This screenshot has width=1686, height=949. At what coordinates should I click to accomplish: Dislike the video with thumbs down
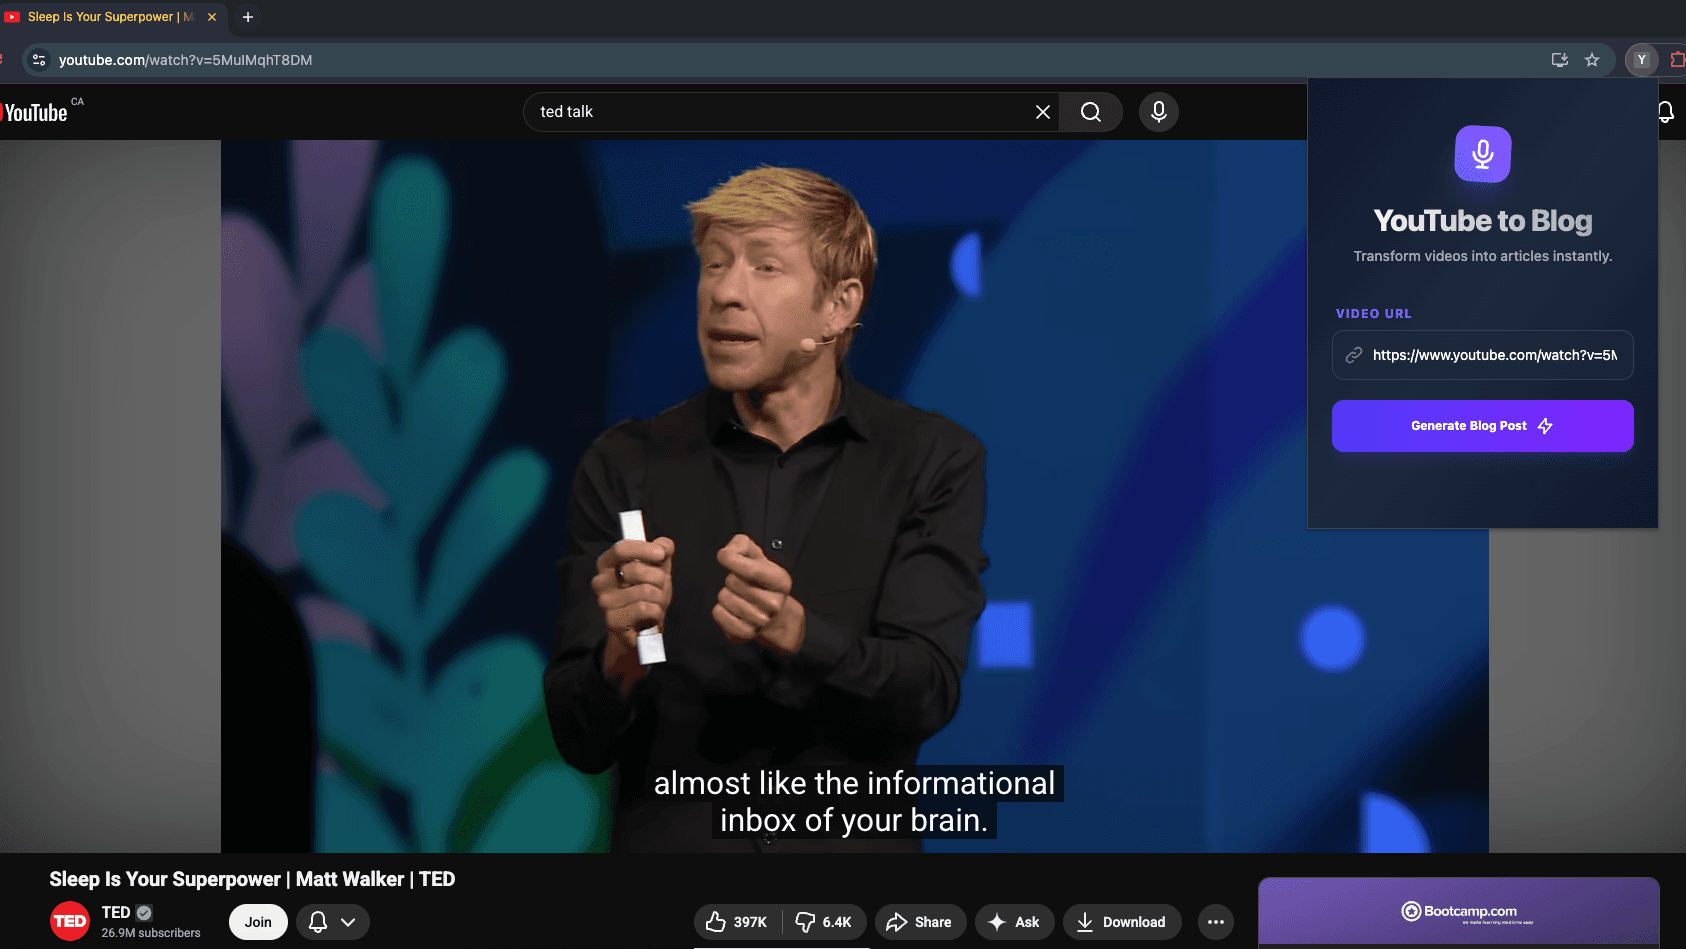pos(824,922)
